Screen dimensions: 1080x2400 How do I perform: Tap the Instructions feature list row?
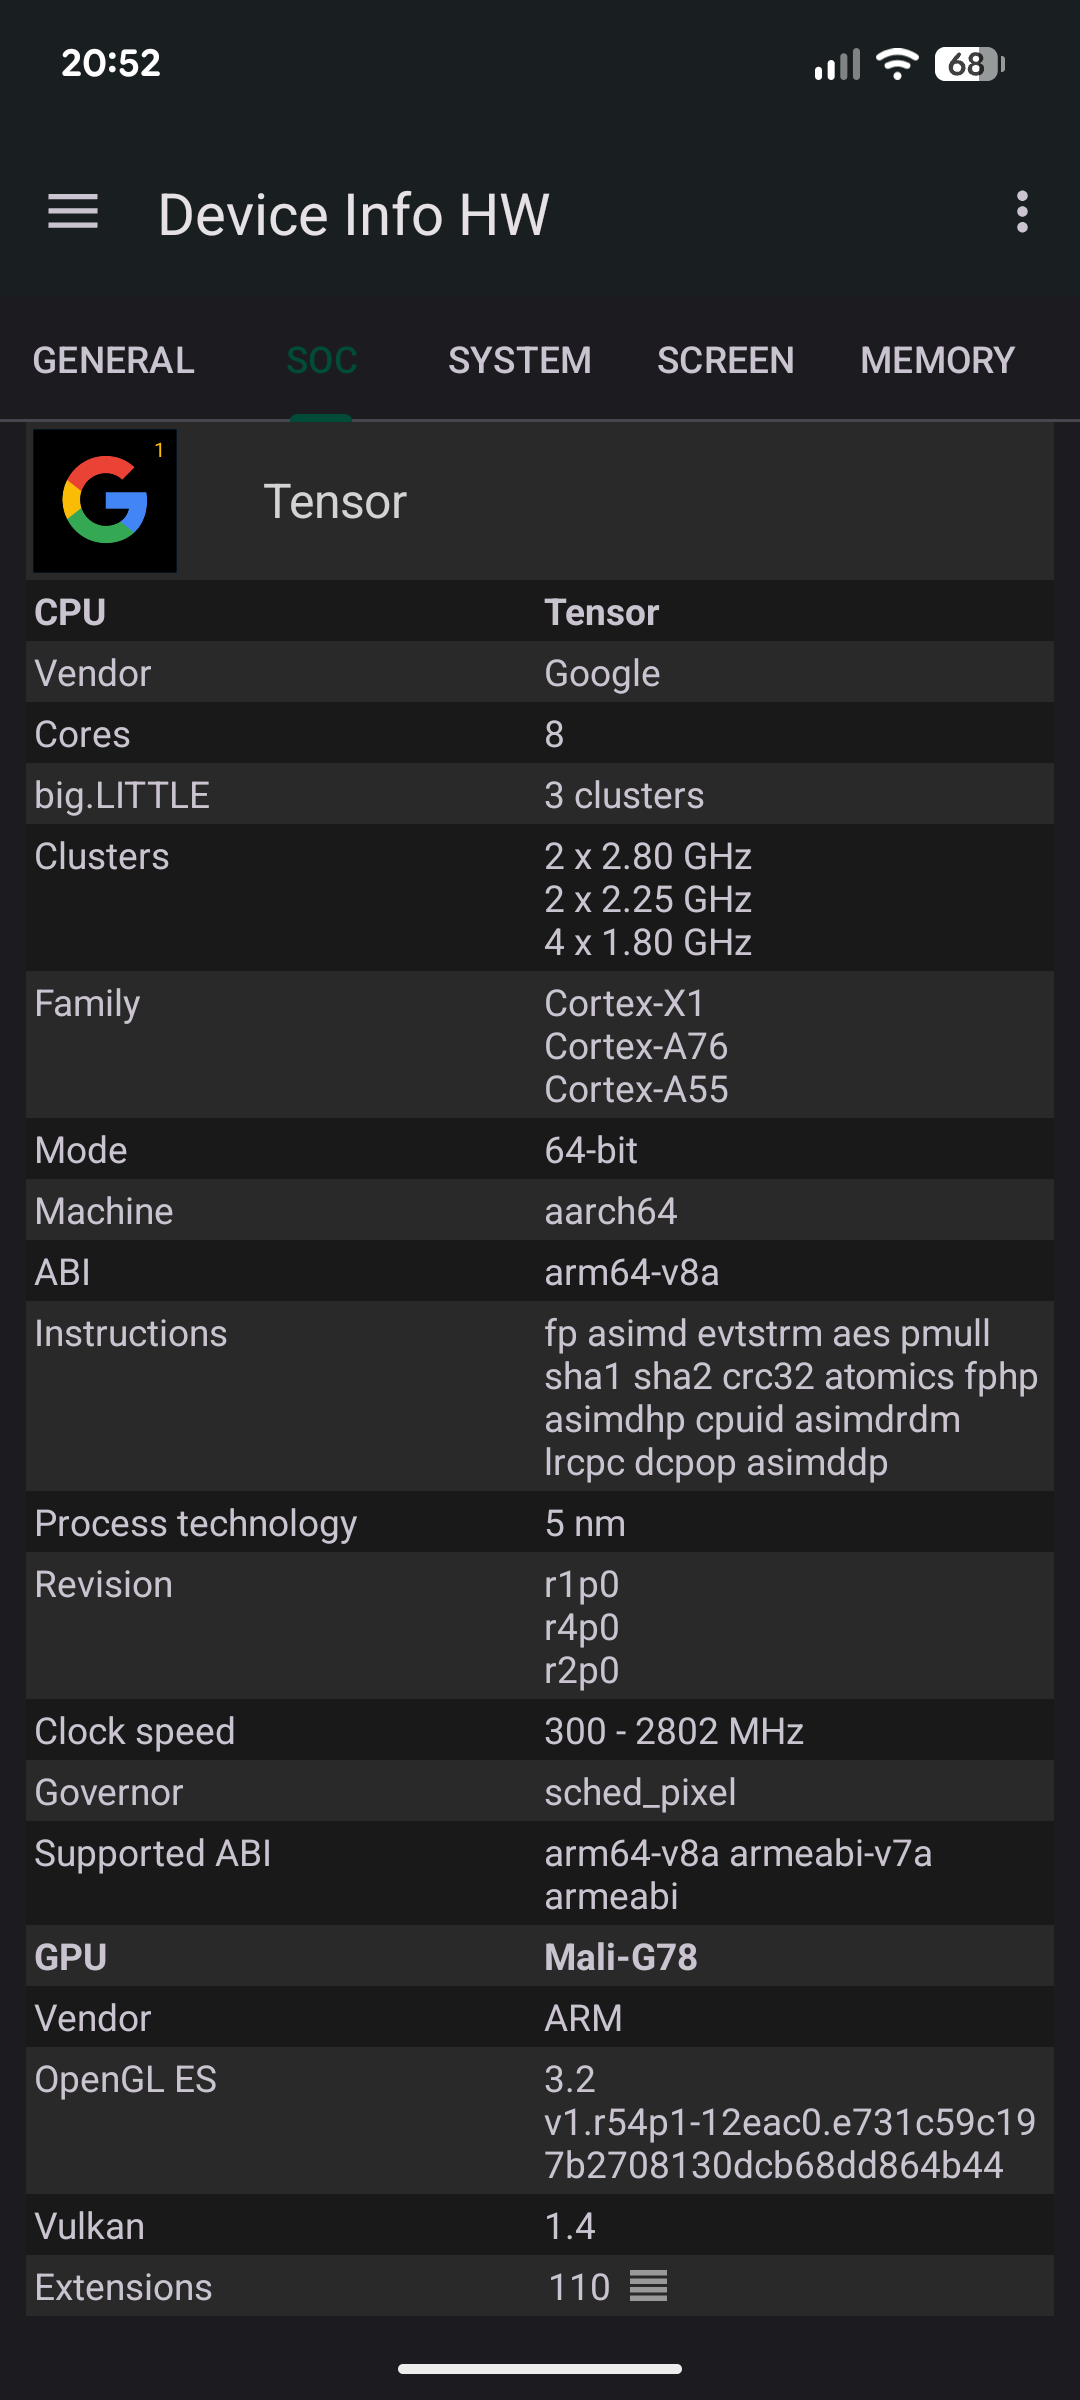[540, 1397]
